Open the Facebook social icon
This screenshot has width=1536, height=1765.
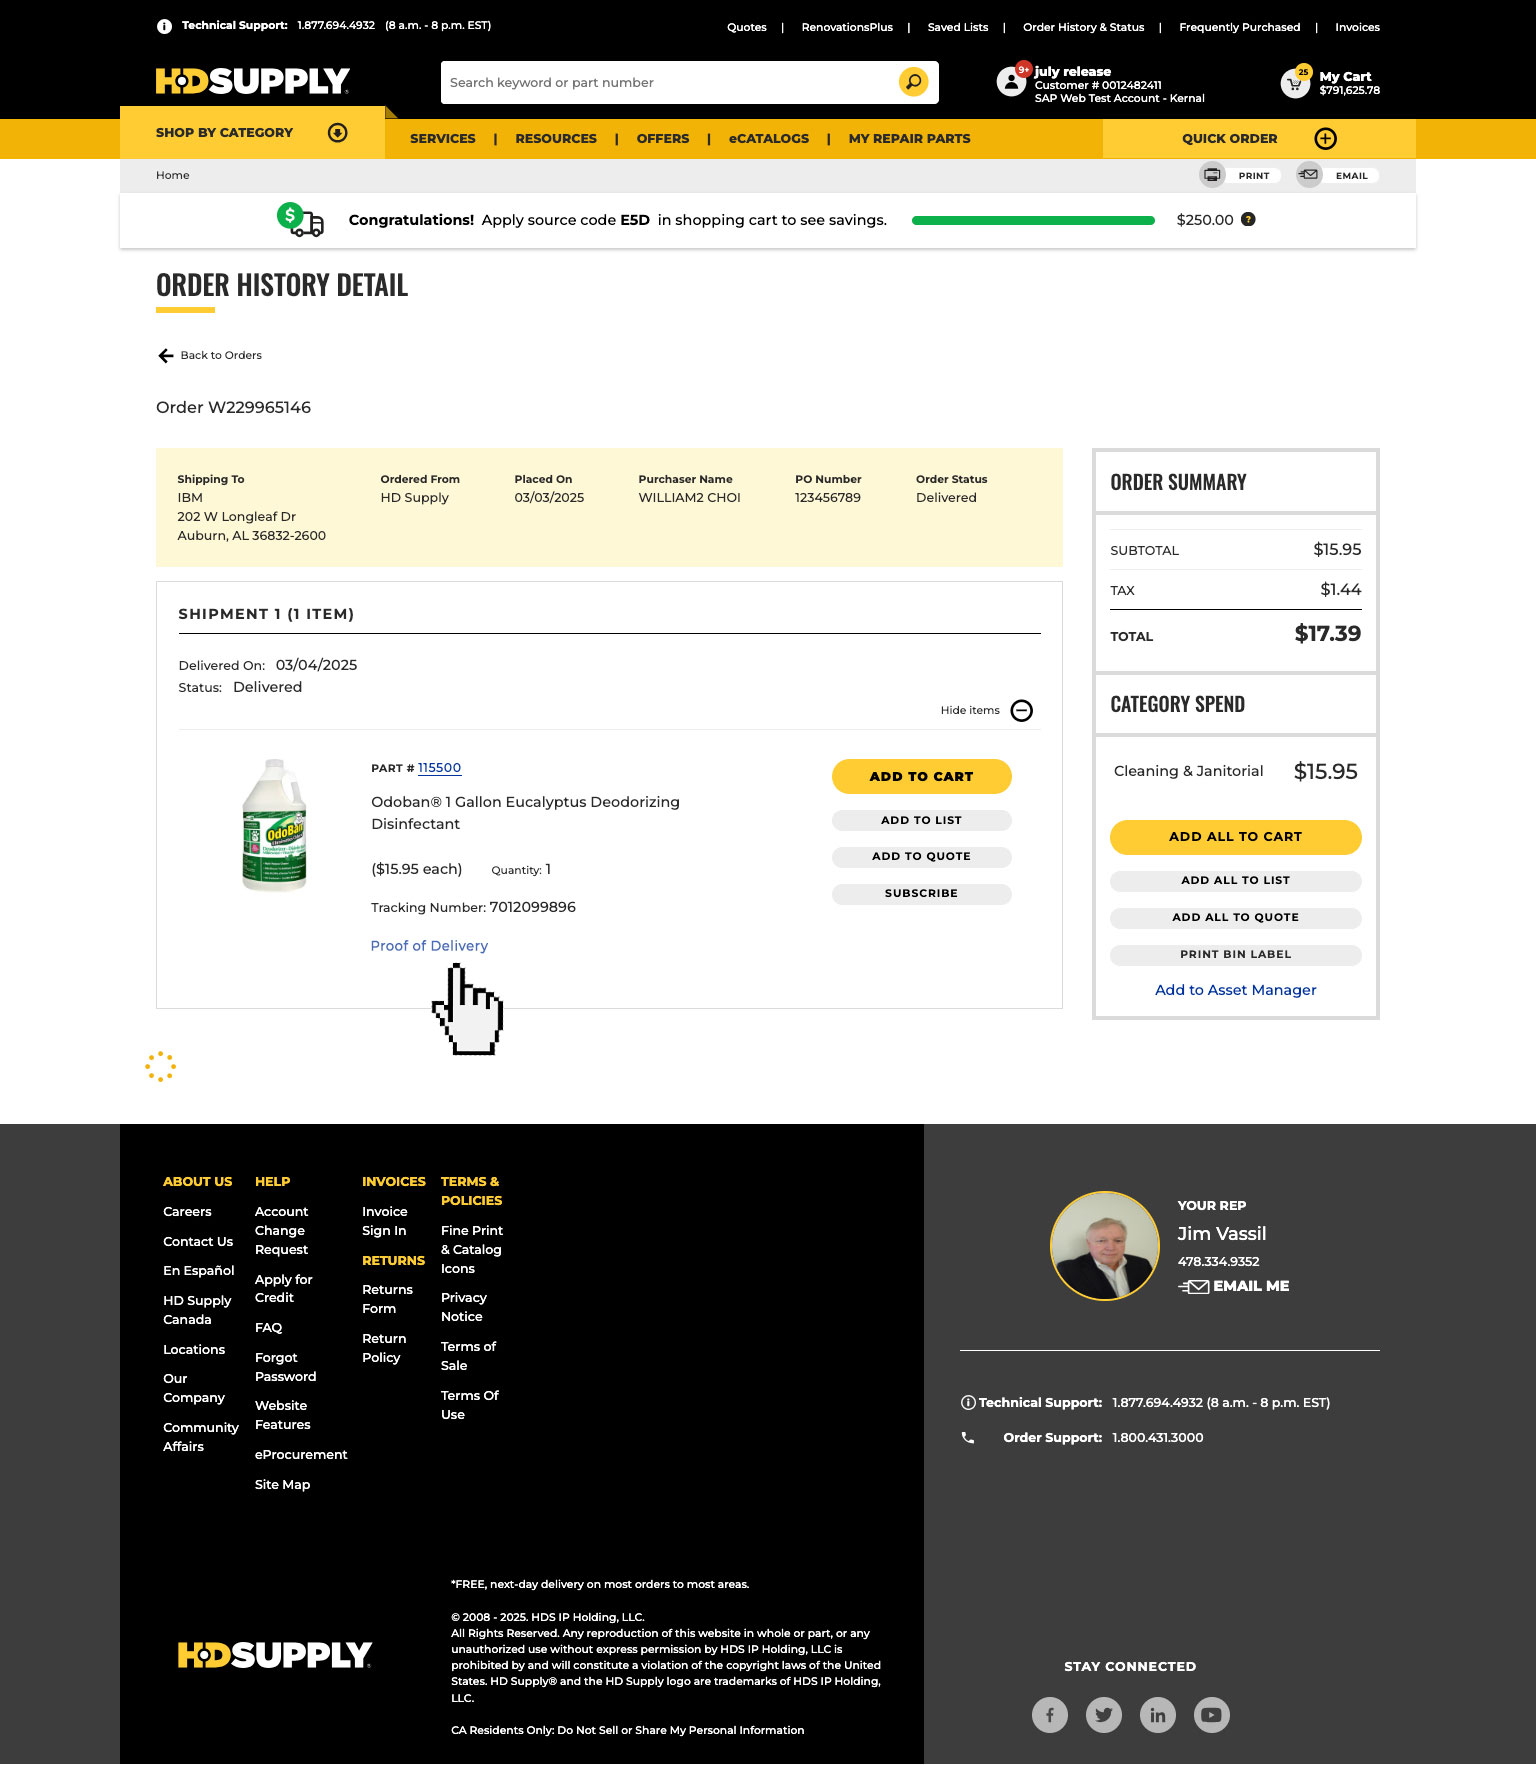(1050, 1715)
